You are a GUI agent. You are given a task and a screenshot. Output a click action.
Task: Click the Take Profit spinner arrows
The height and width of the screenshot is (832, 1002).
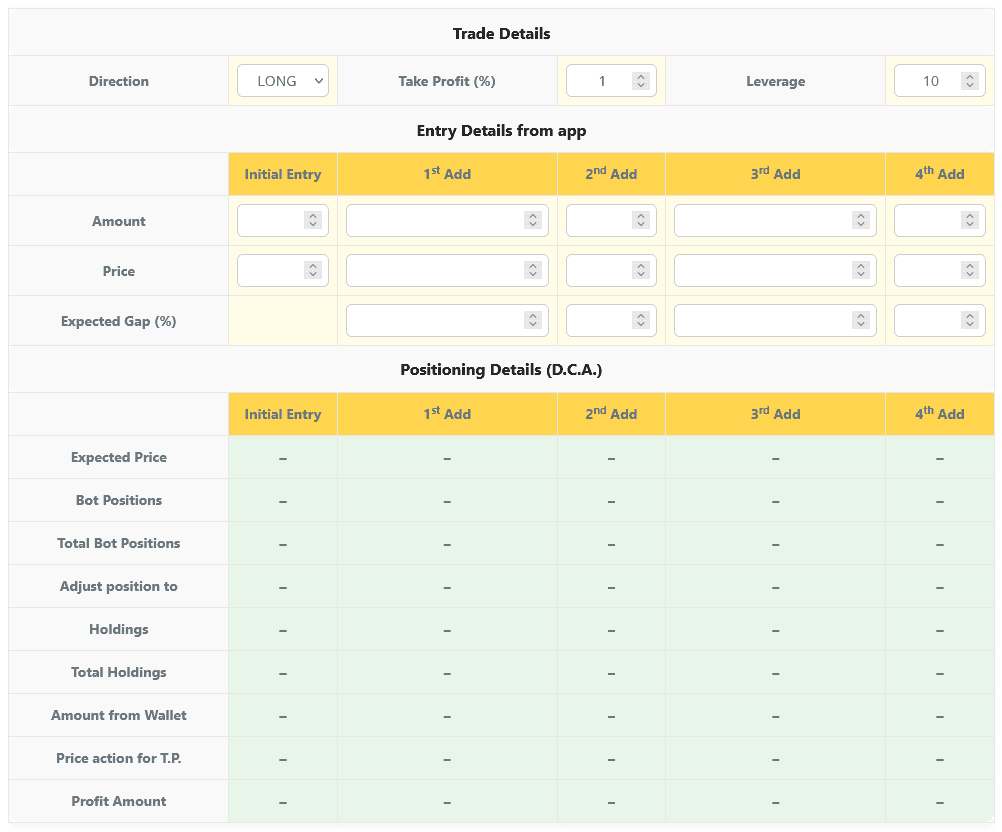point(640,81)
